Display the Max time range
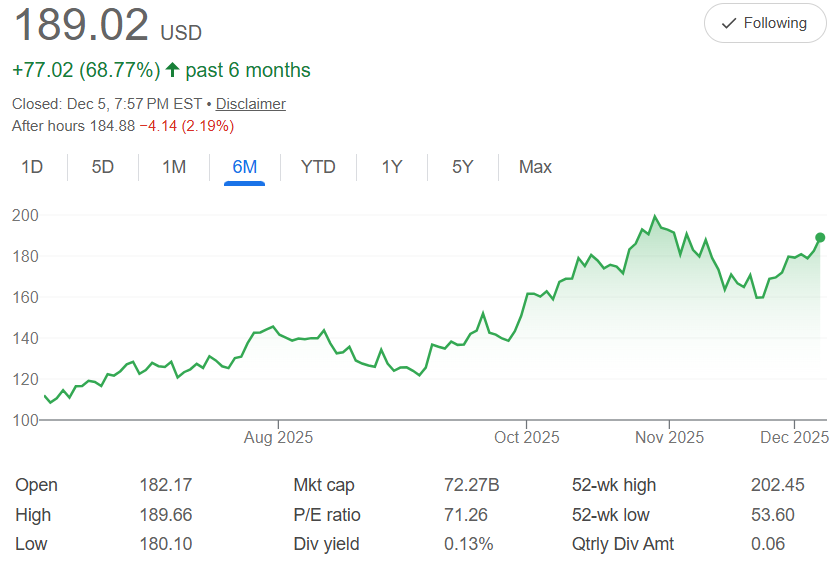Image resolution: width=840 pixels, height=562 pixels. point(535,167)
